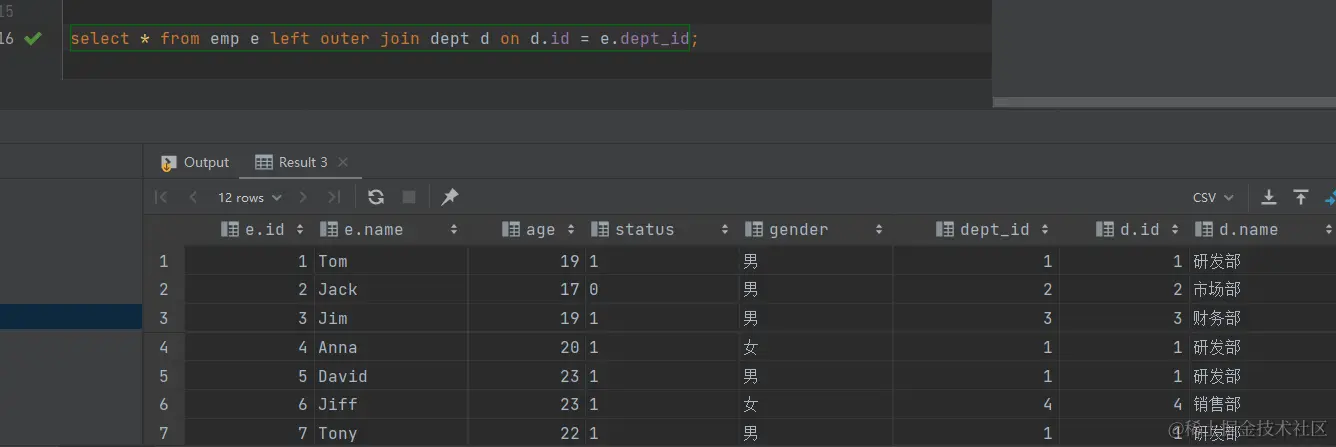Image resolution: width=1336 pixels, height=447 pixels.
Task: Sort by the e.name column header
Action: [391, 229]
